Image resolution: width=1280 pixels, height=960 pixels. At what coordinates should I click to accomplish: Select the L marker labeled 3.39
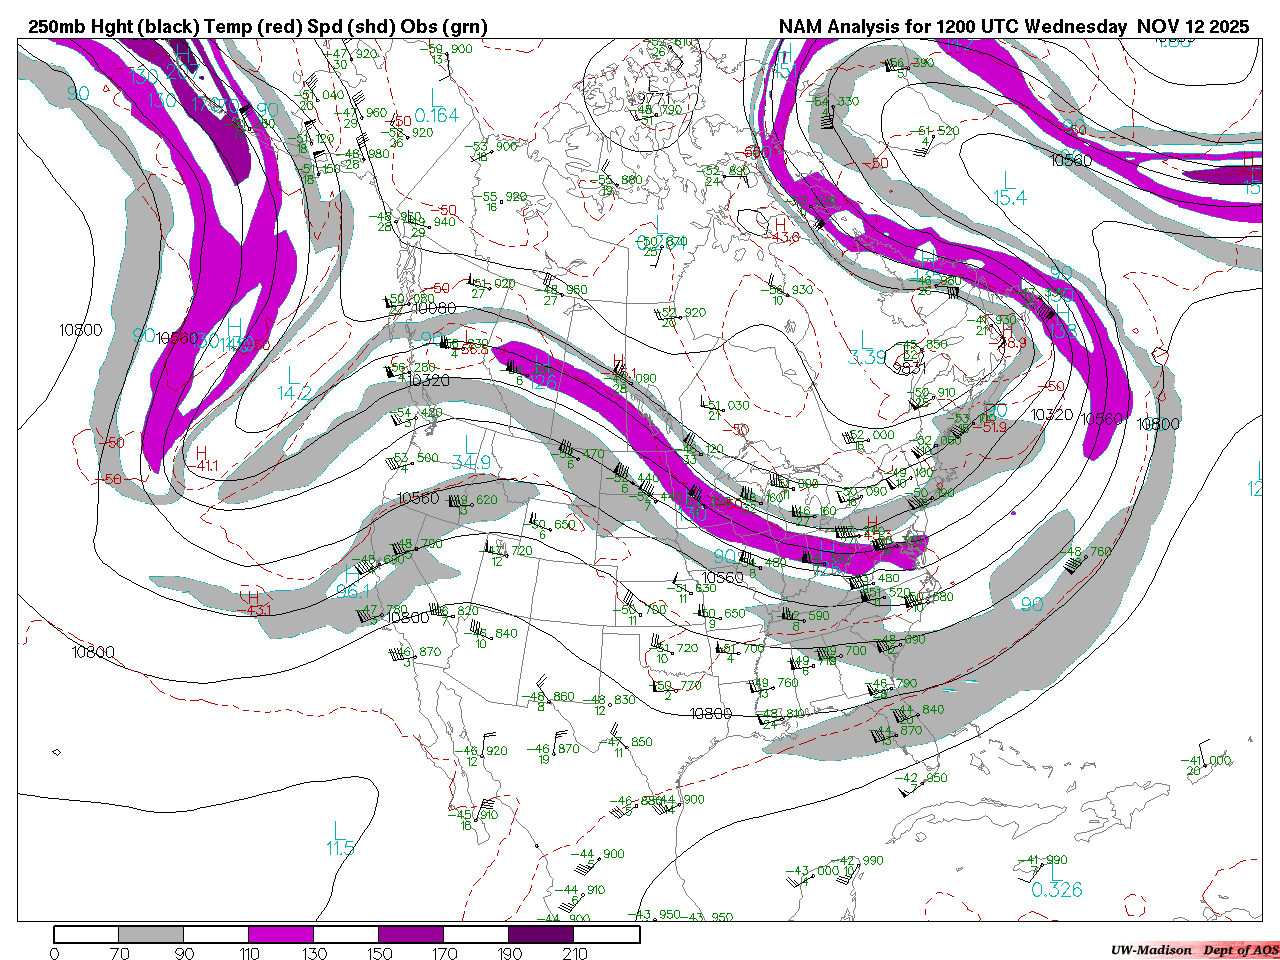(866, 340)
